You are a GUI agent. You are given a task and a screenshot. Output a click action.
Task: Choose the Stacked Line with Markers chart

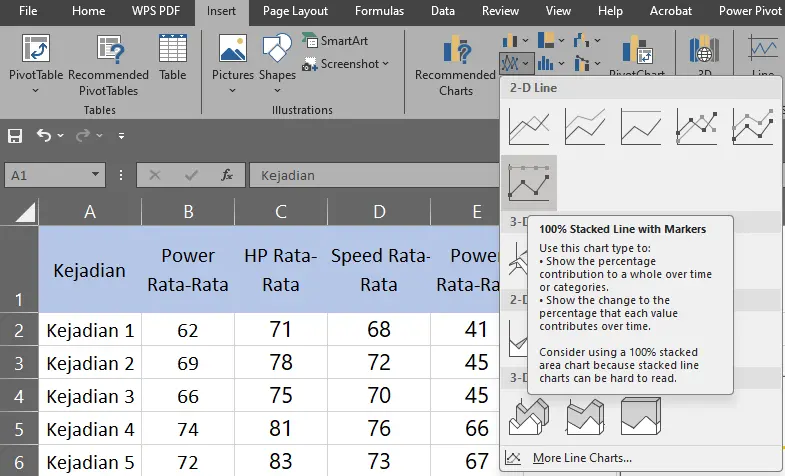click(x=753, y=127)
